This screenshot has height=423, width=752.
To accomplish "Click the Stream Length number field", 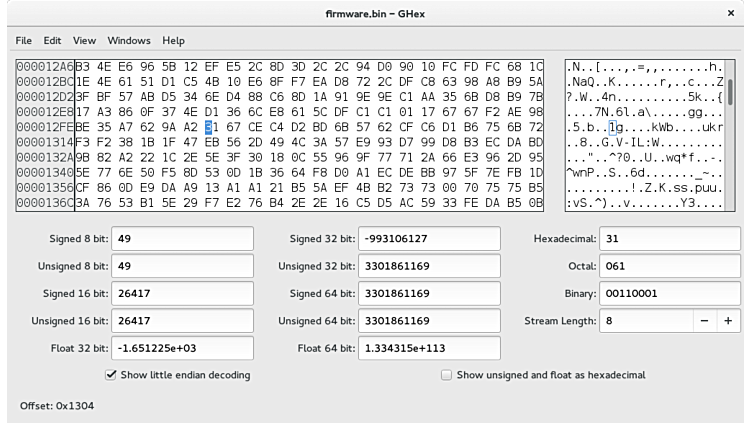I will click(x=645, y=321).
